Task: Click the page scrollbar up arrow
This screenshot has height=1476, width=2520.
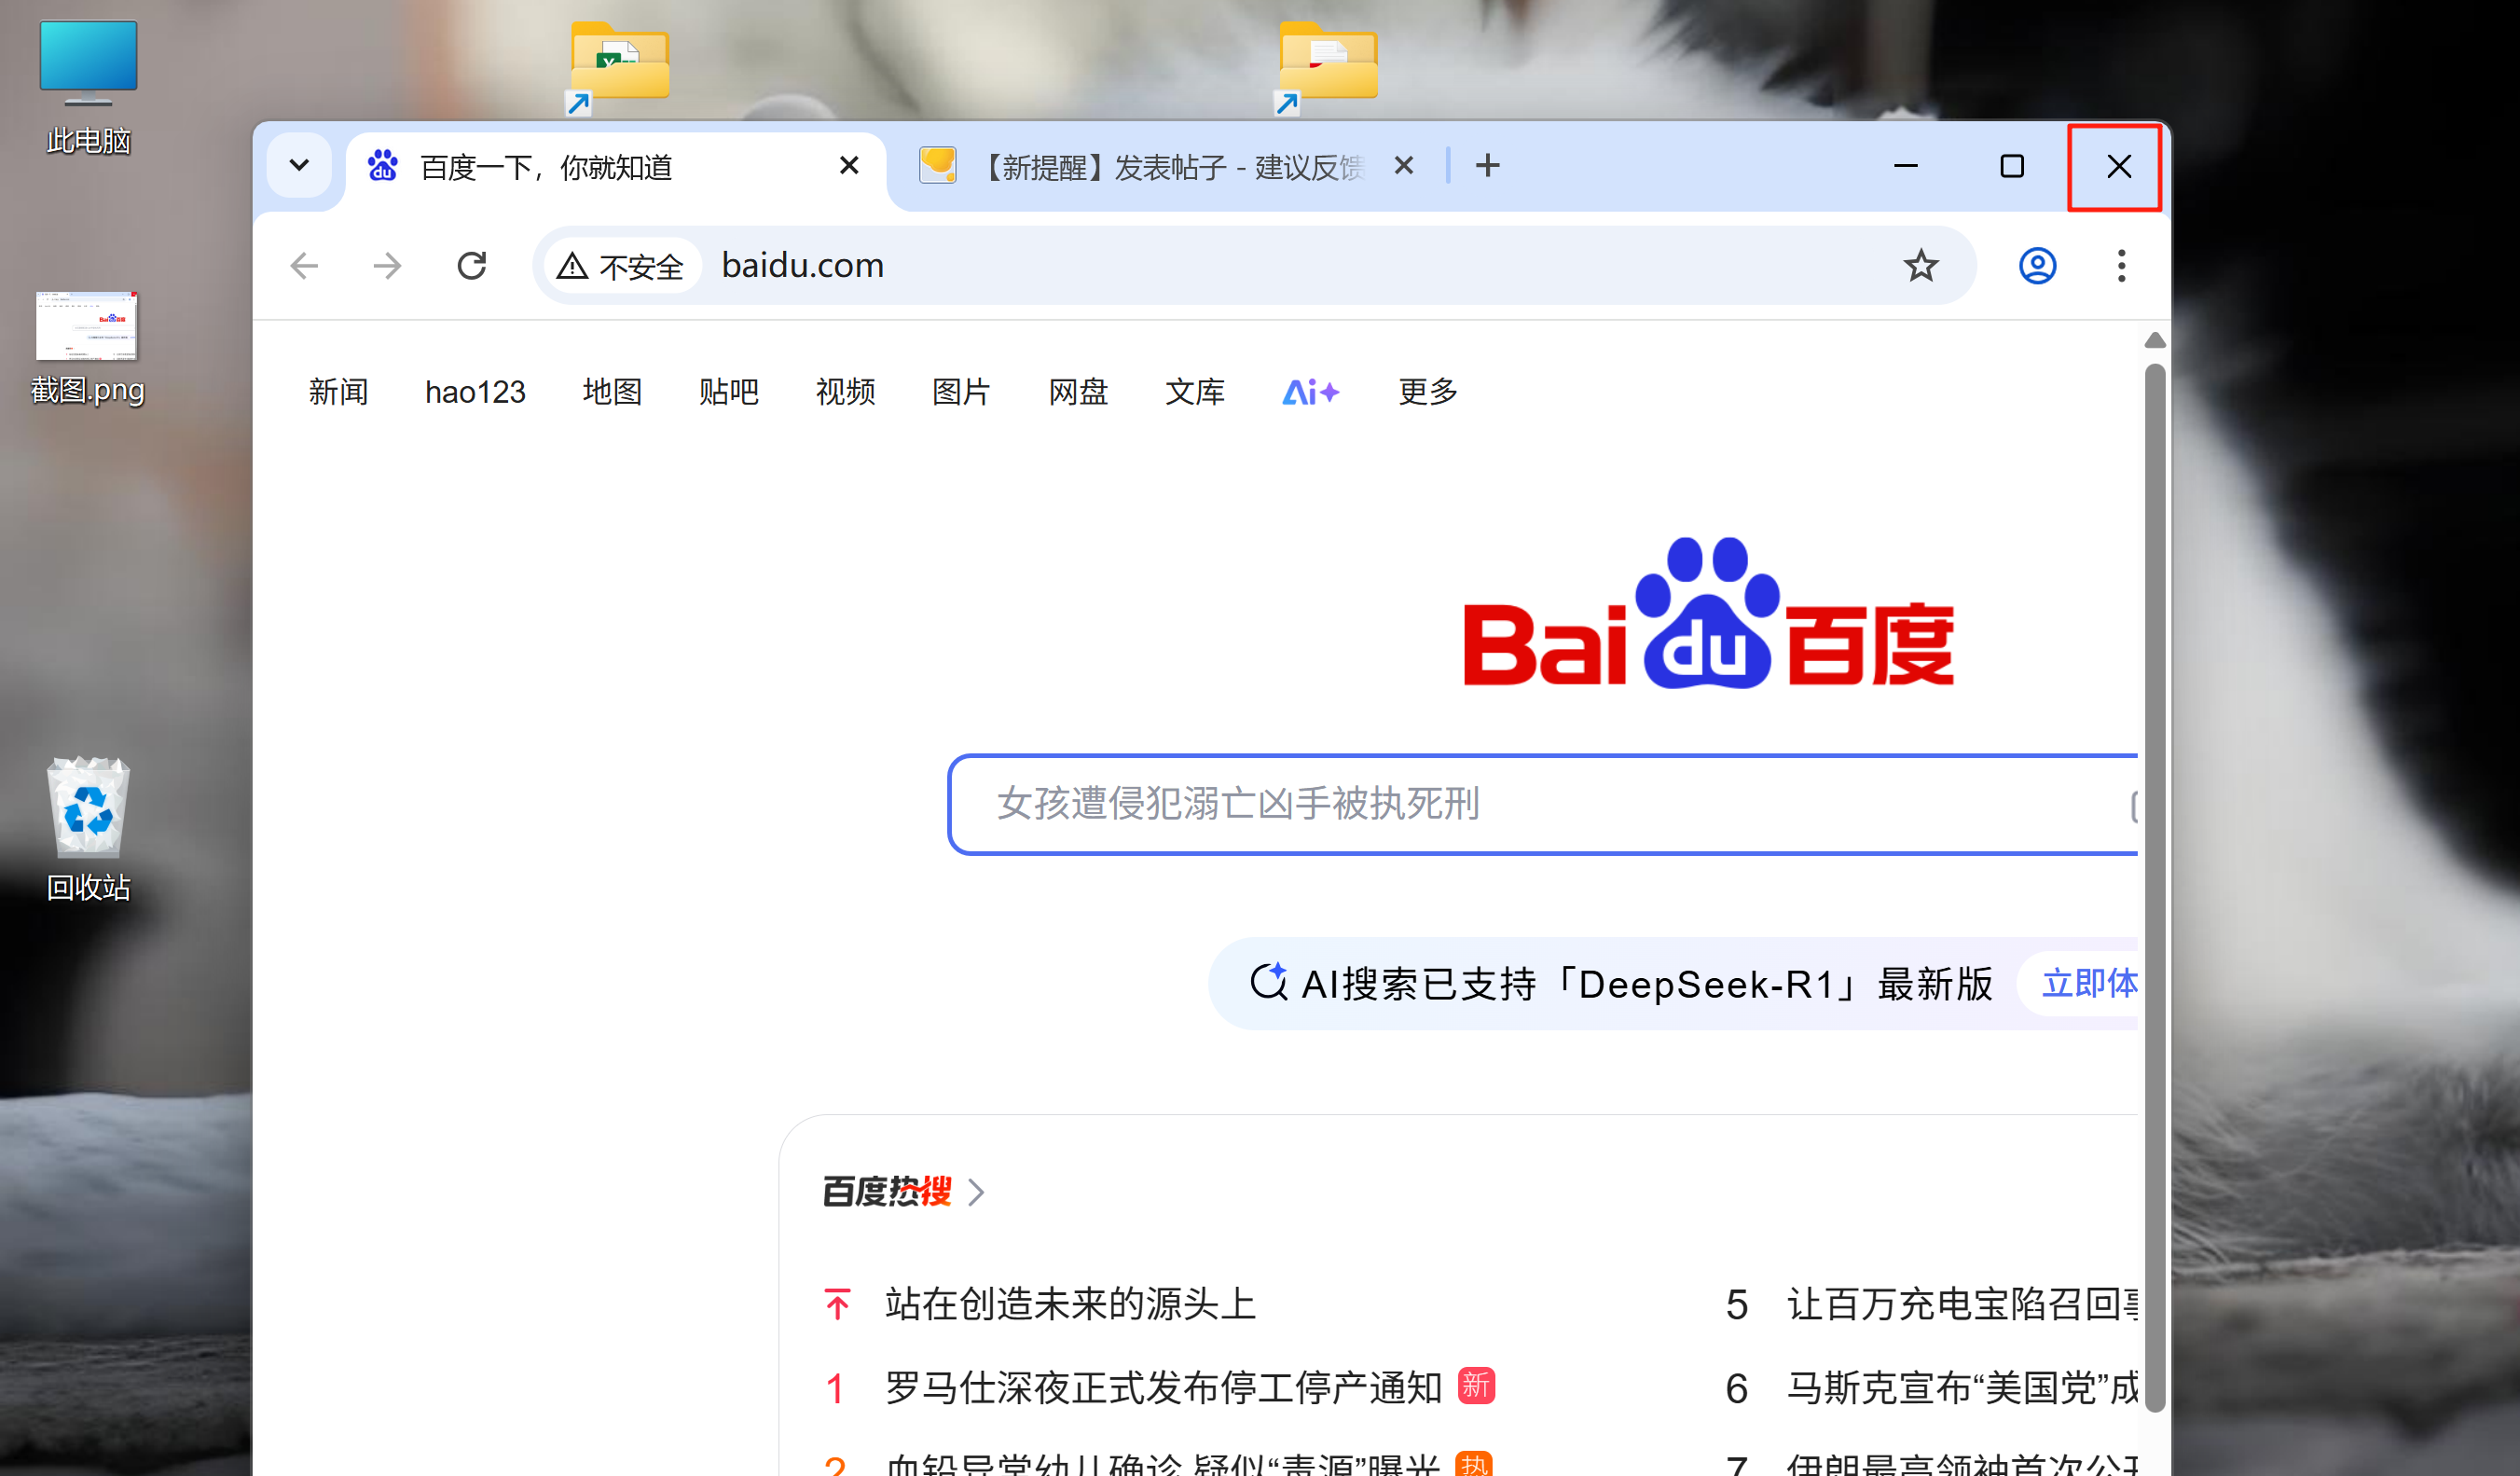Action: click(2155, 341)
